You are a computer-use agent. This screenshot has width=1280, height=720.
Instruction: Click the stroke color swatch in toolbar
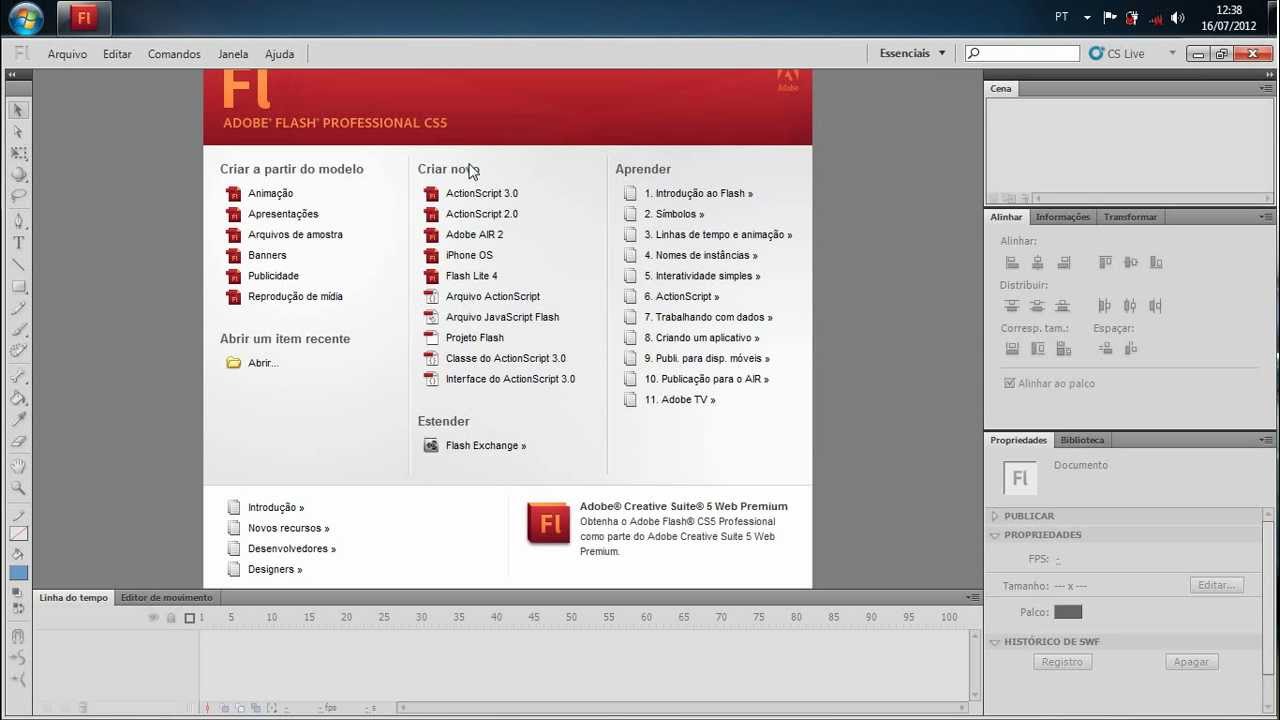click(x=19, y=533)
